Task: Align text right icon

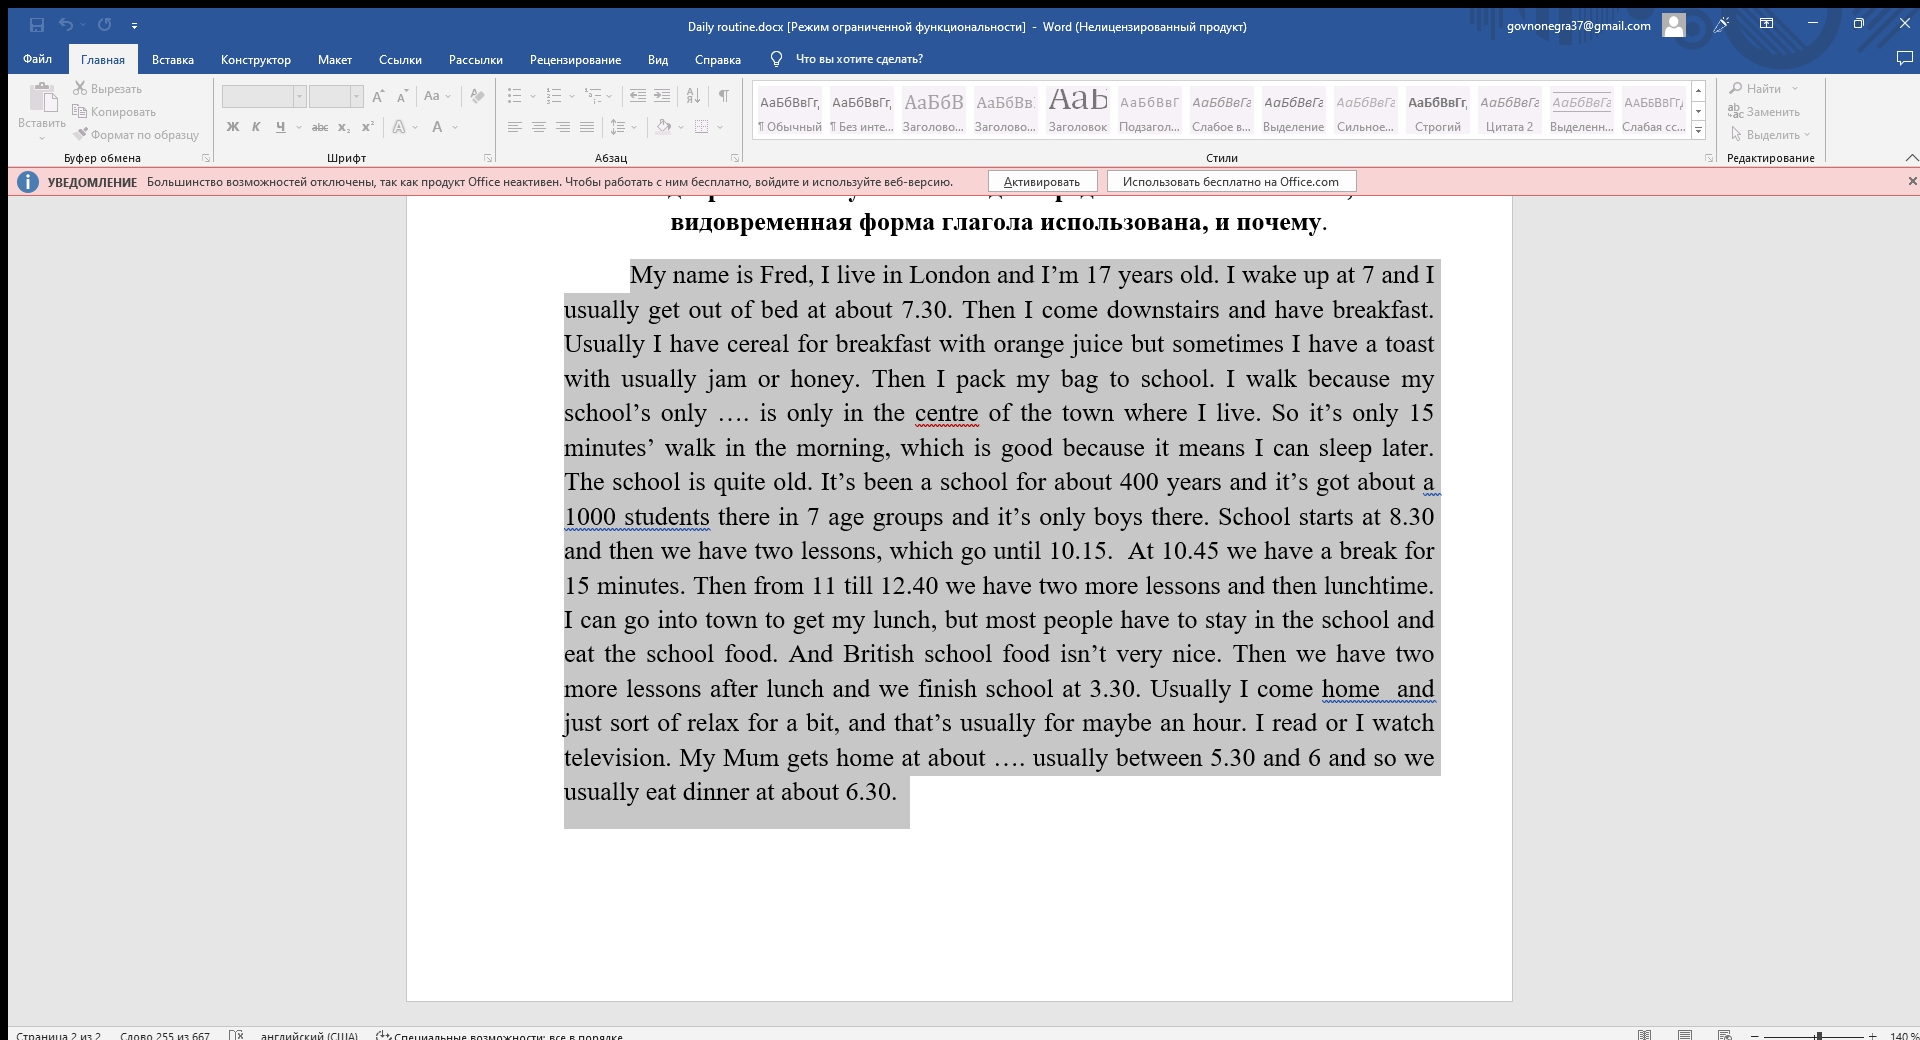Action: (x=562, y=127)
